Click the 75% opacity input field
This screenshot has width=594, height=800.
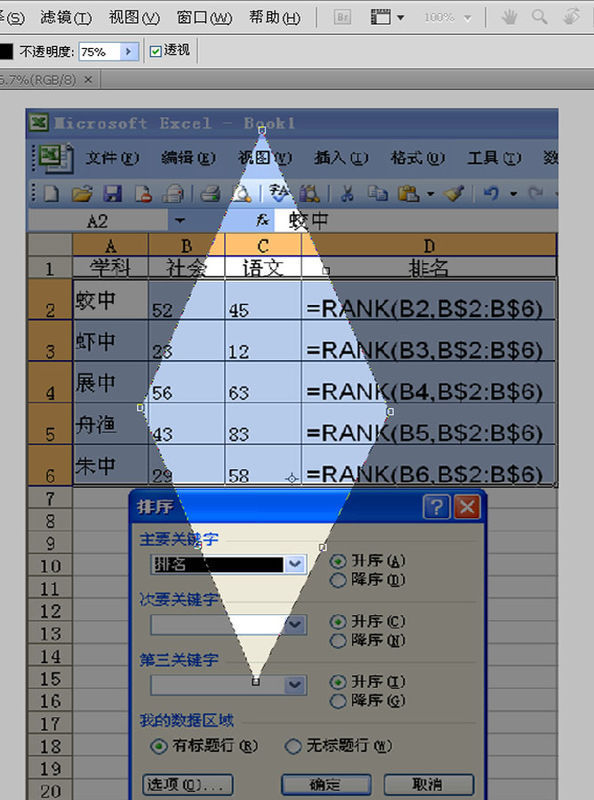(99, 52)
